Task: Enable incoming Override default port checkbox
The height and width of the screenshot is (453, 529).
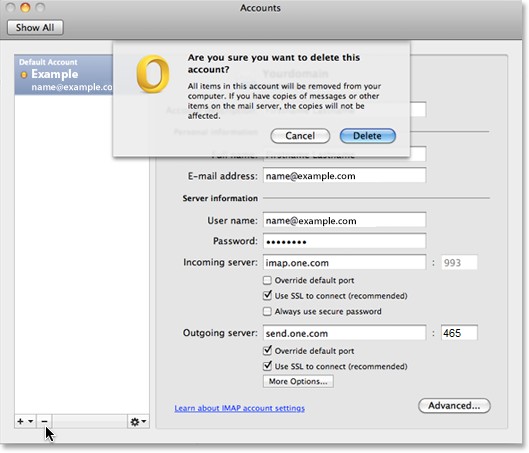Action: pyautogui.click(x=267, y=280)
